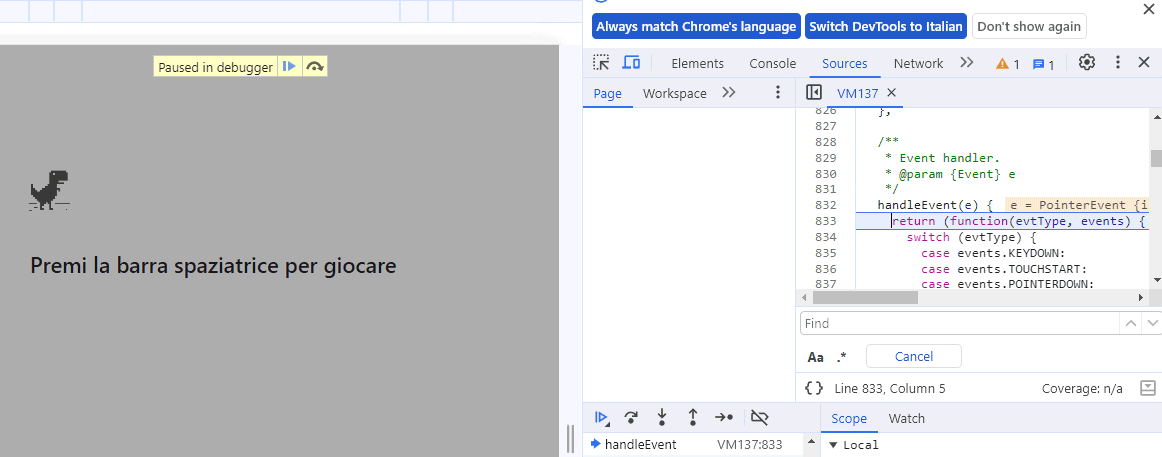Close the DevTools panel

tap(1144, 63)
